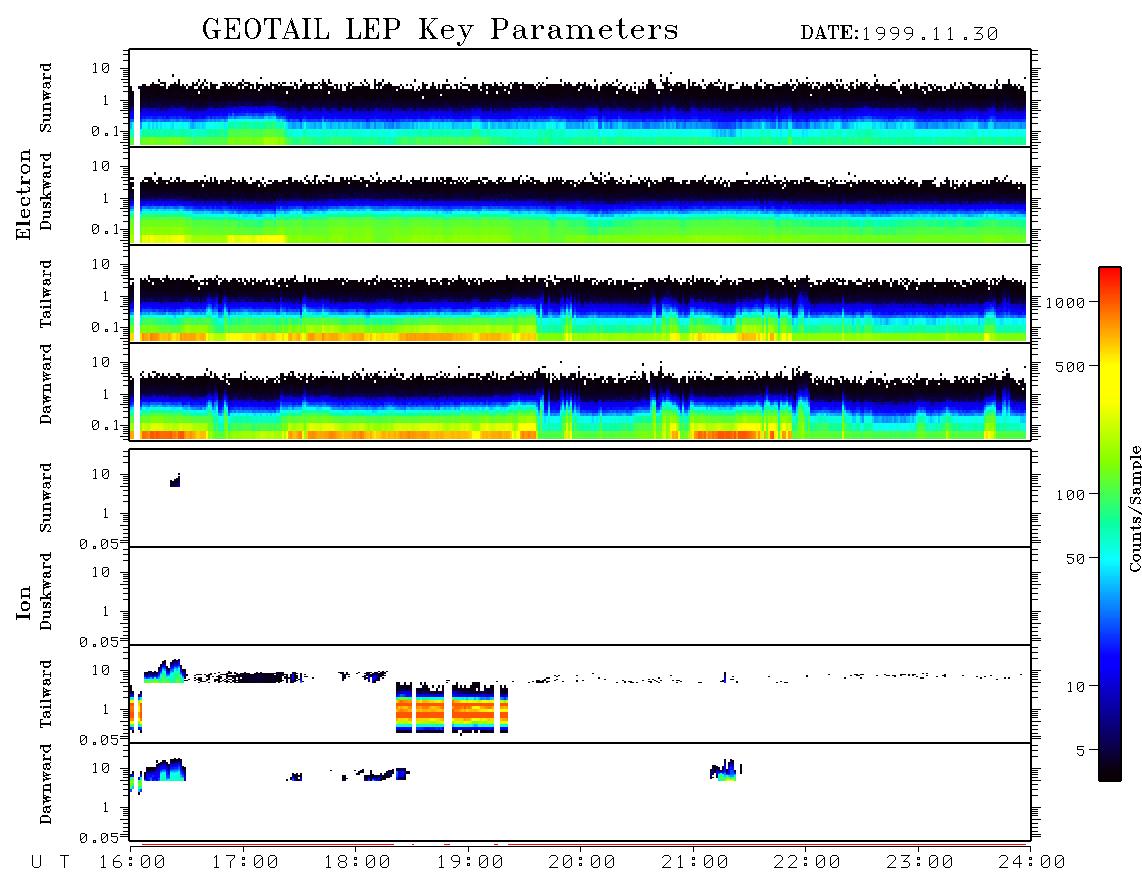Click the Ion Dawnward burst after 21:00
This screenshot has height=880, width=1142.
pos(725,770)
